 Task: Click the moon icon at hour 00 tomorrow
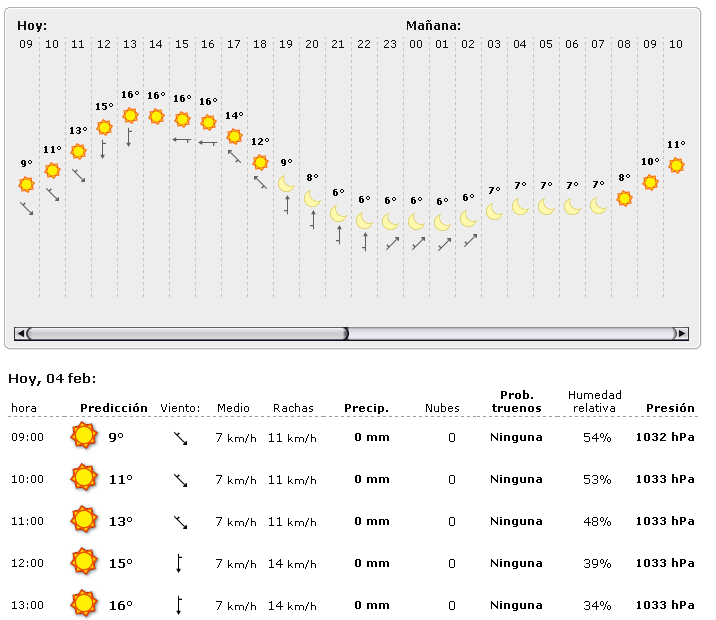(x=416, y=221)
